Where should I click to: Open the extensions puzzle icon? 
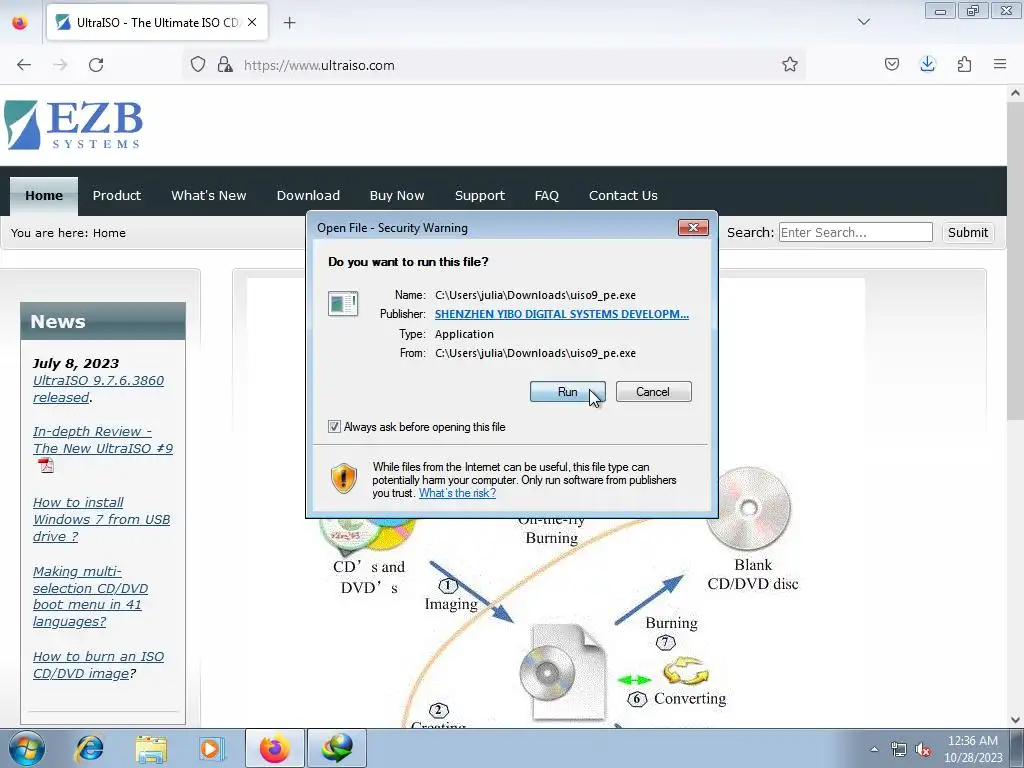[964, 65]
